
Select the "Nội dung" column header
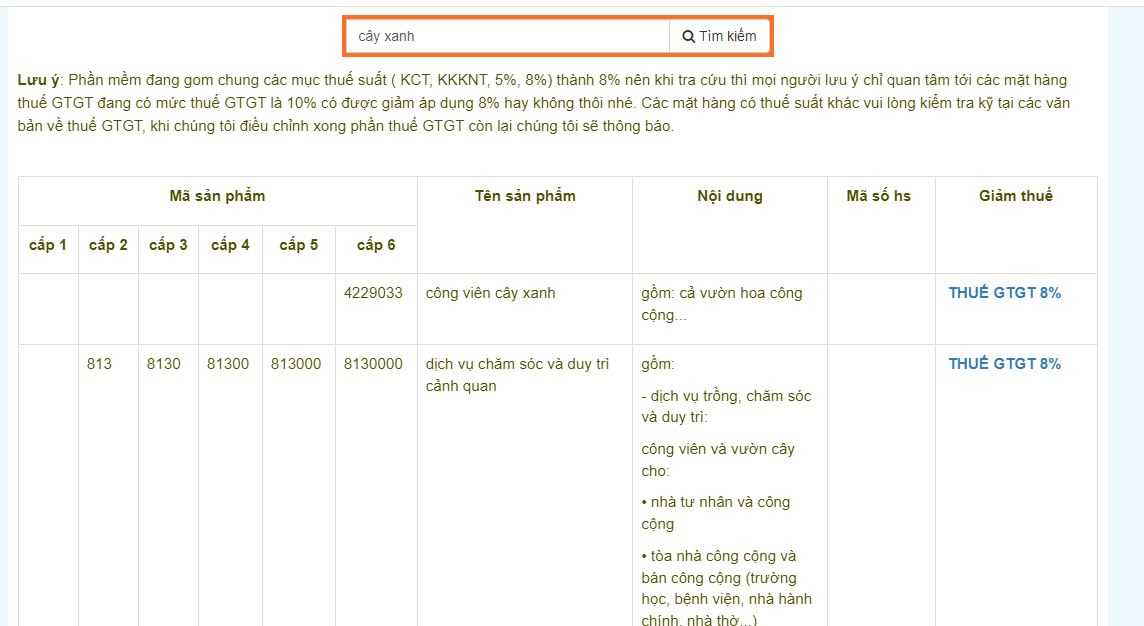click(x=729, y=196)
